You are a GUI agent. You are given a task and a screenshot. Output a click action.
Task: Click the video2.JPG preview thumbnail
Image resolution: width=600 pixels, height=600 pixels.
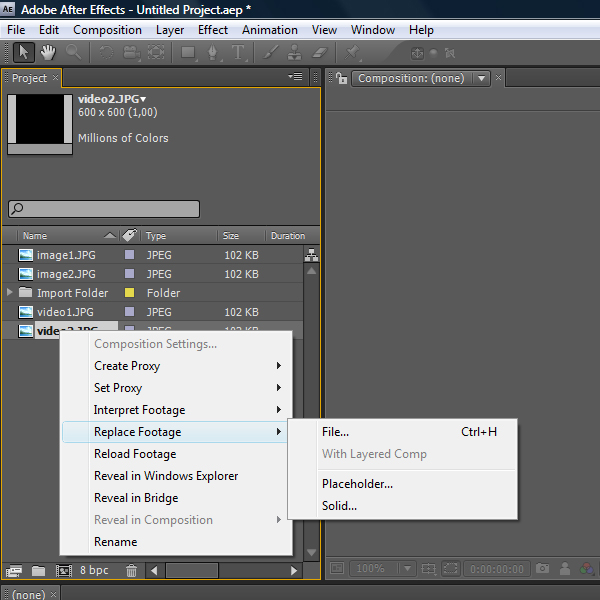(x=40, y=124)
